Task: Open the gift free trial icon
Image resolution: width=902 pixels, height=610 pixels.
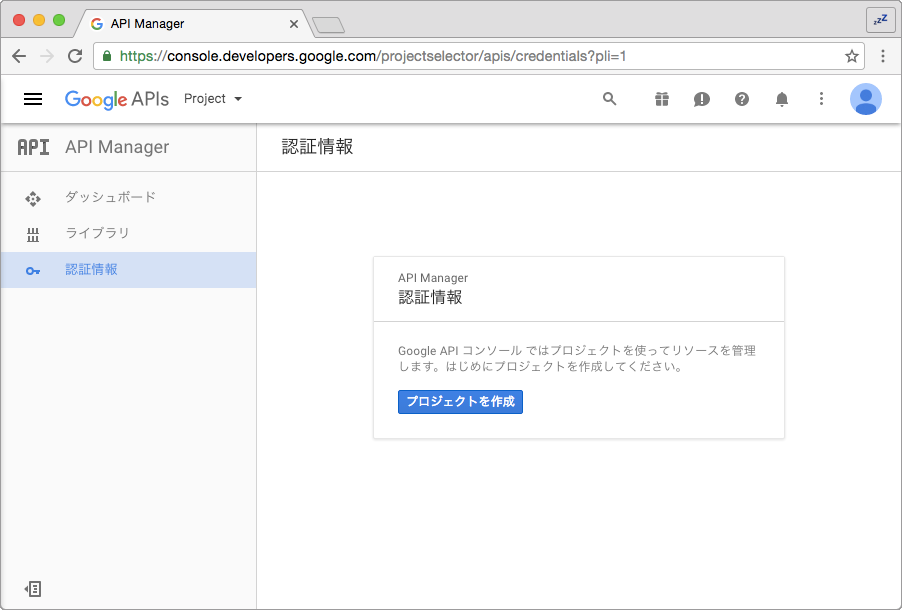Action: coord(662,99)
